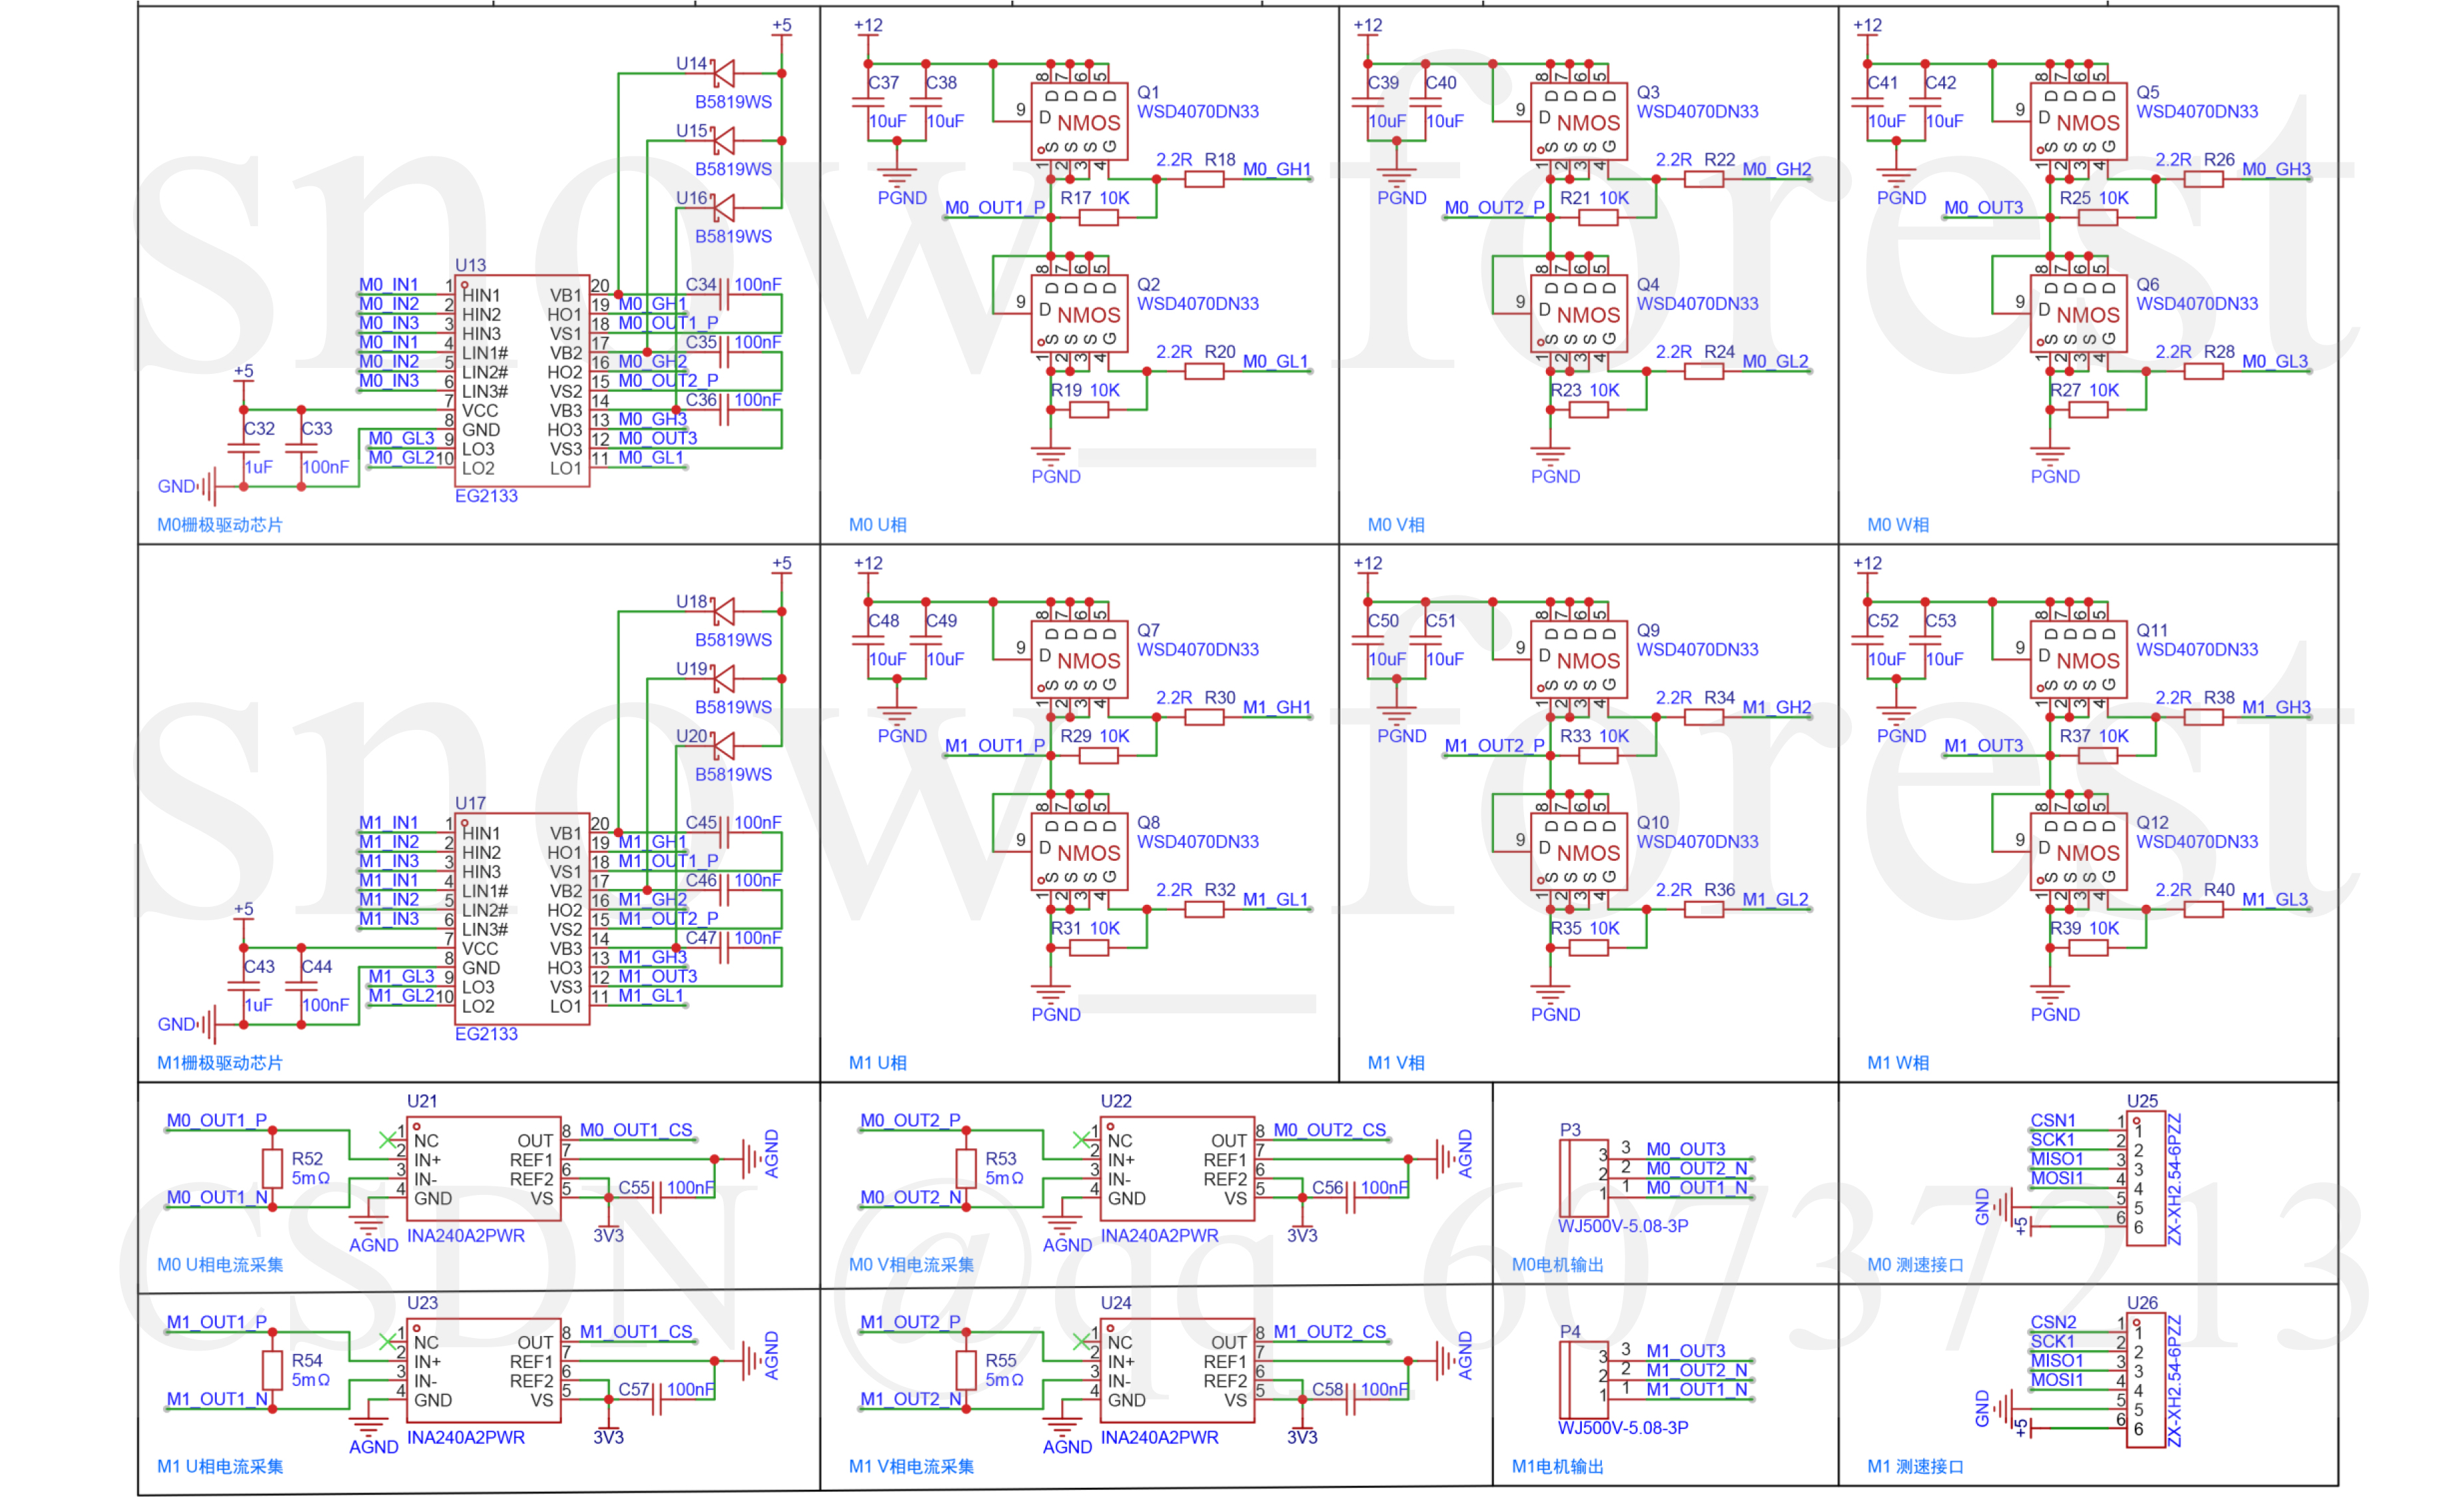Select the Q1 NMOS transistor symbol
Screen dimensions: 2464x1497
click(x=1079, y=122)
